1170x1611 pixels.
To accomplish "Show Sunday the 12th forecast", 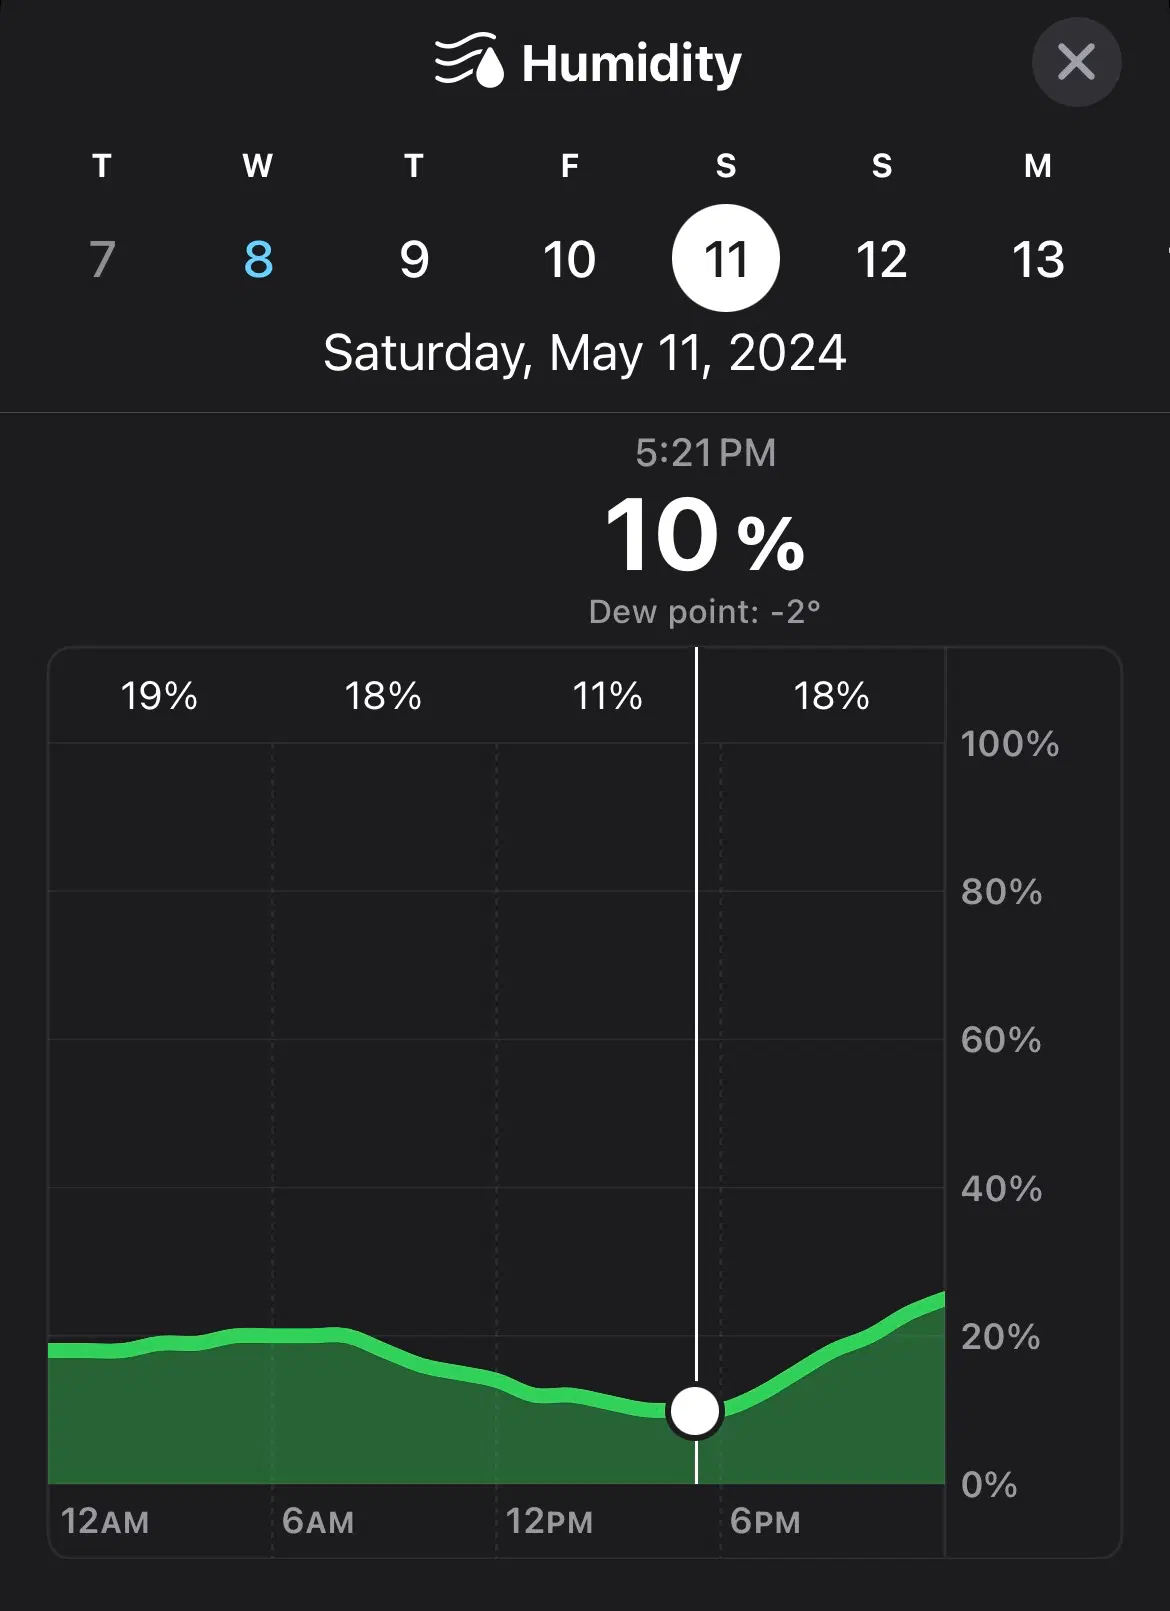I will (x=882, y=259).
